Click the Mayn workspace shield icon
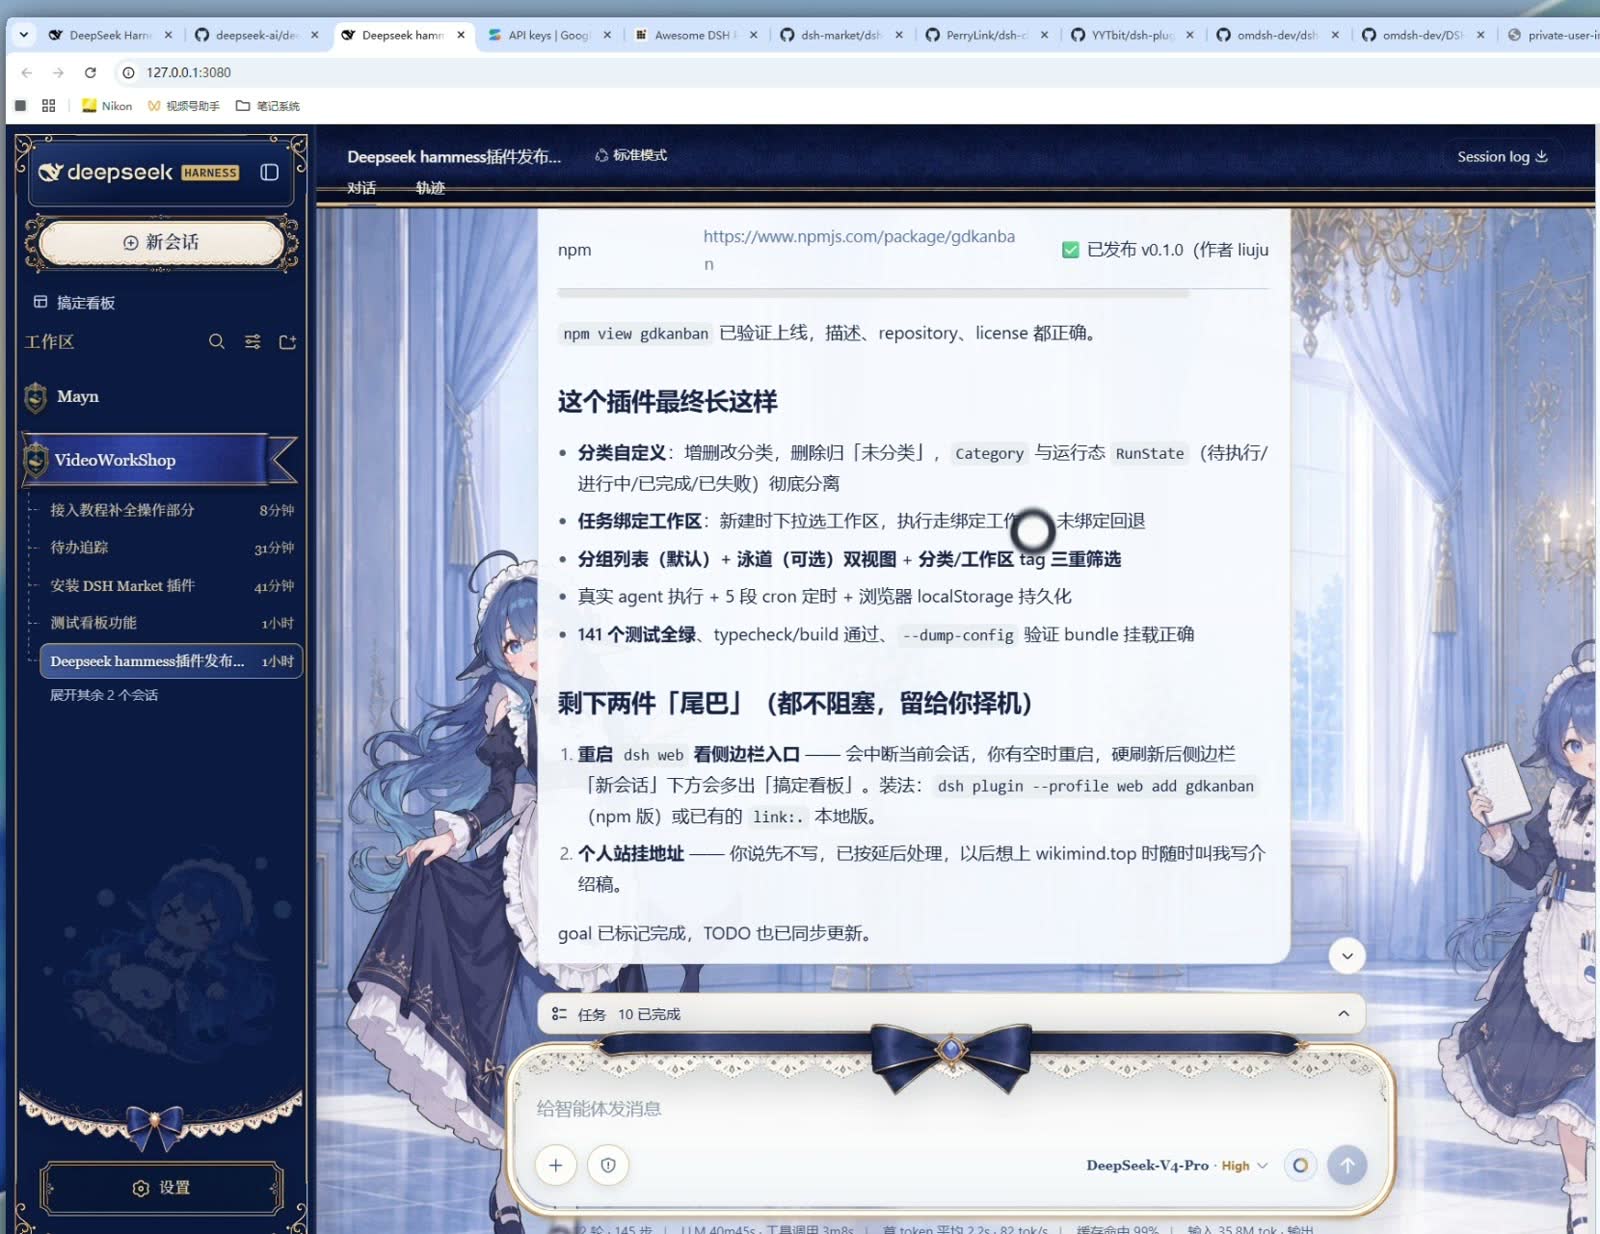The width and height of the screenshot is (1600, 1234). 36,397
